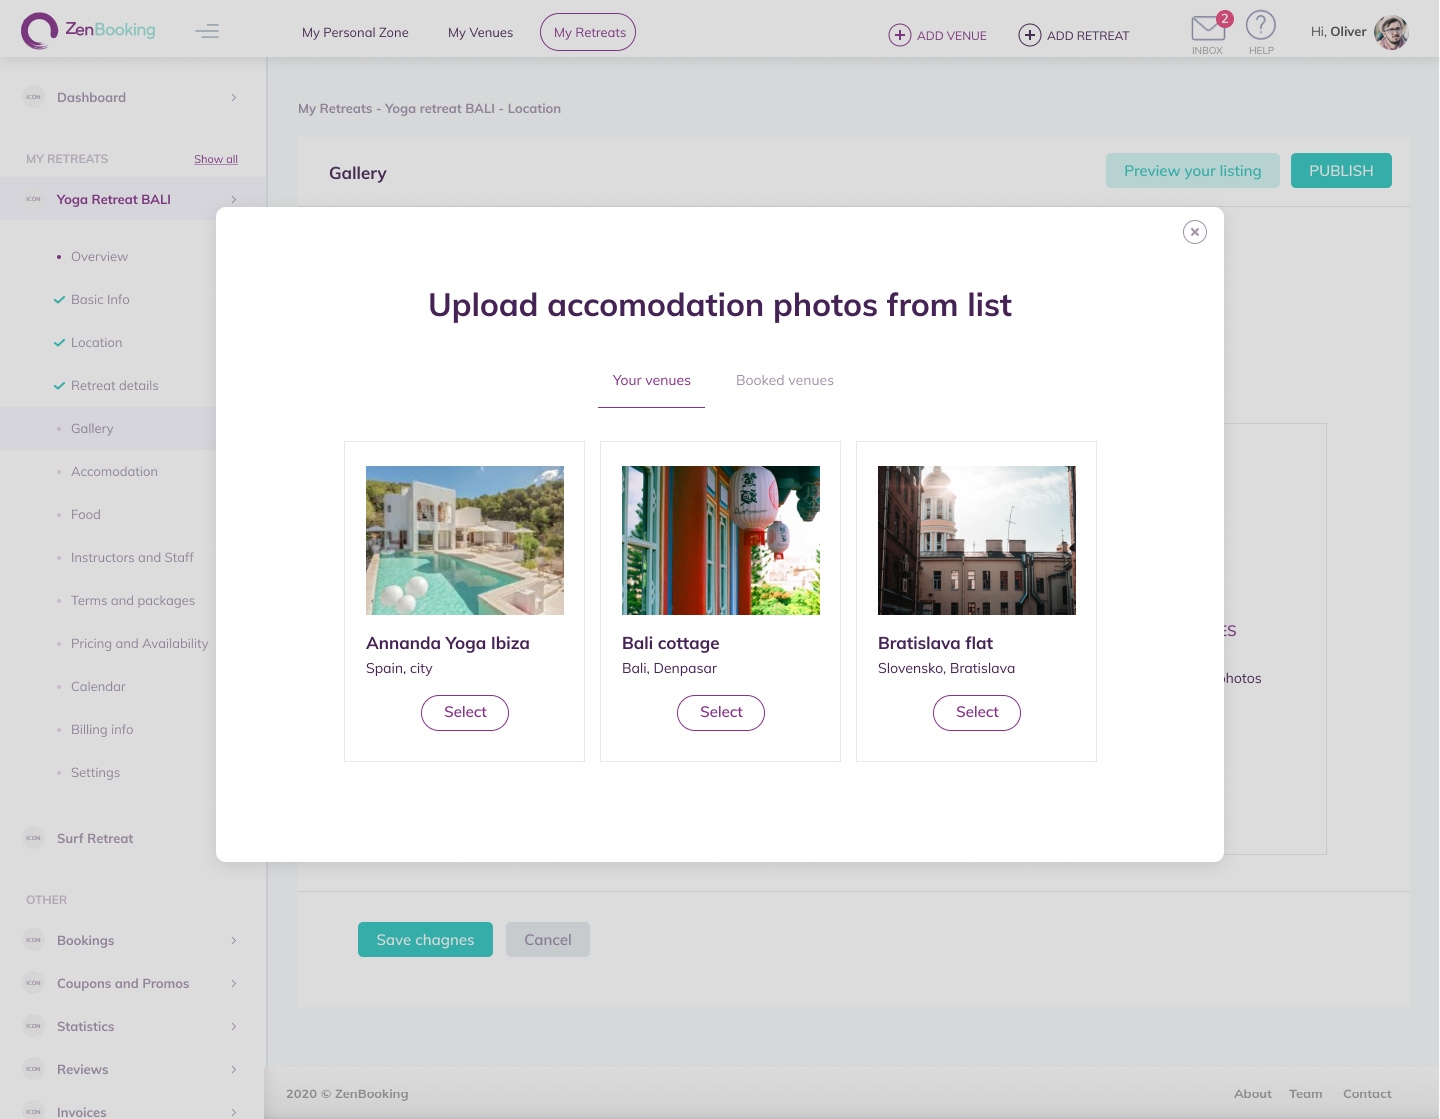
Task: Expand the Yoga Retreat BALI chevron
Action: pyautogui.click(x=234, y=199)
